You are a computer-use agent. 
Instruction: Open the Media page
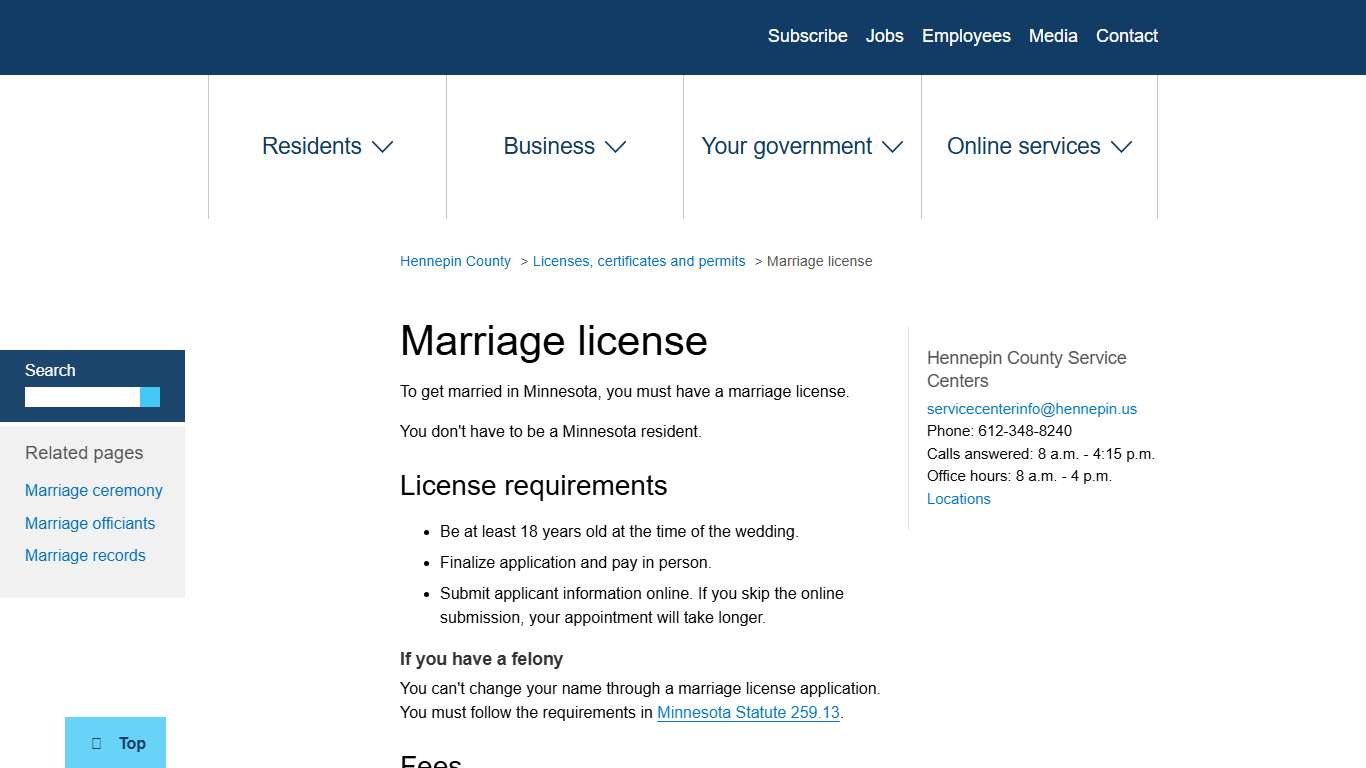coord(1052,36)
